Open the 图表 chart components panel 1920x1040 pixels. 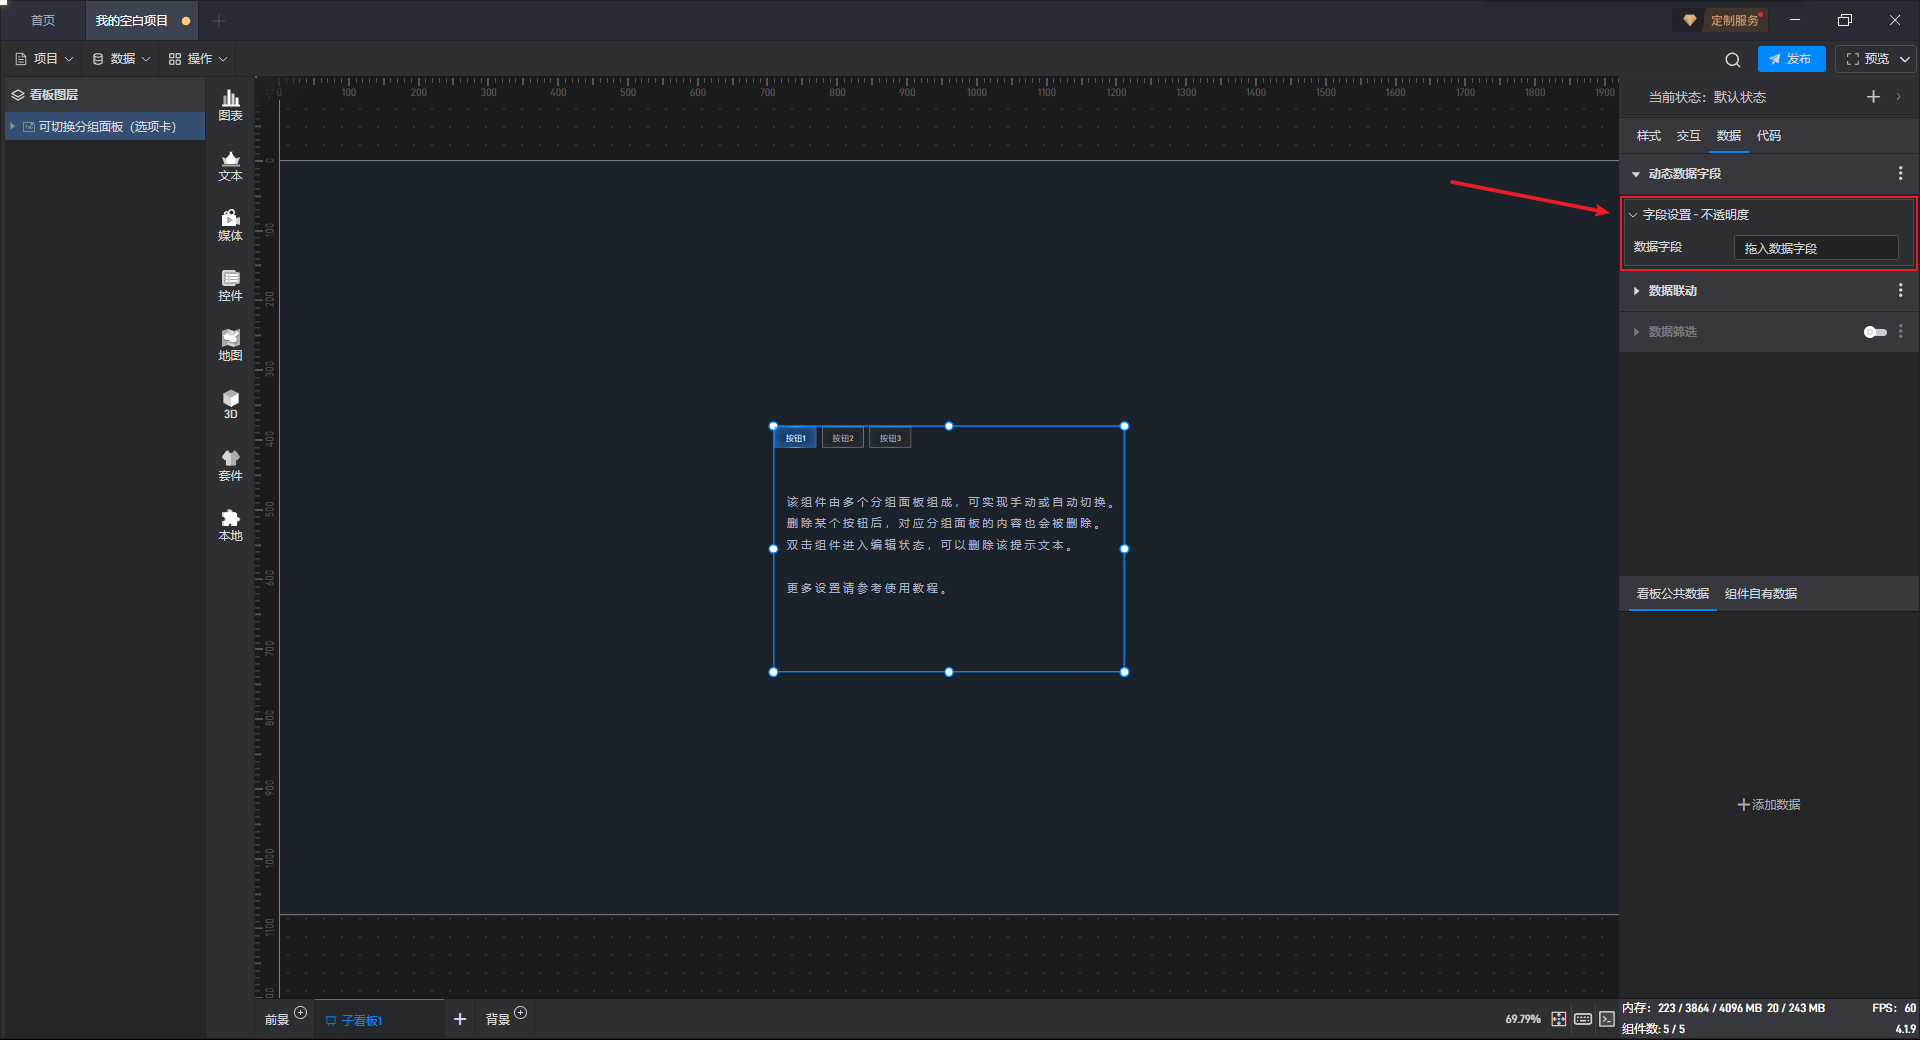click(230, 105)
